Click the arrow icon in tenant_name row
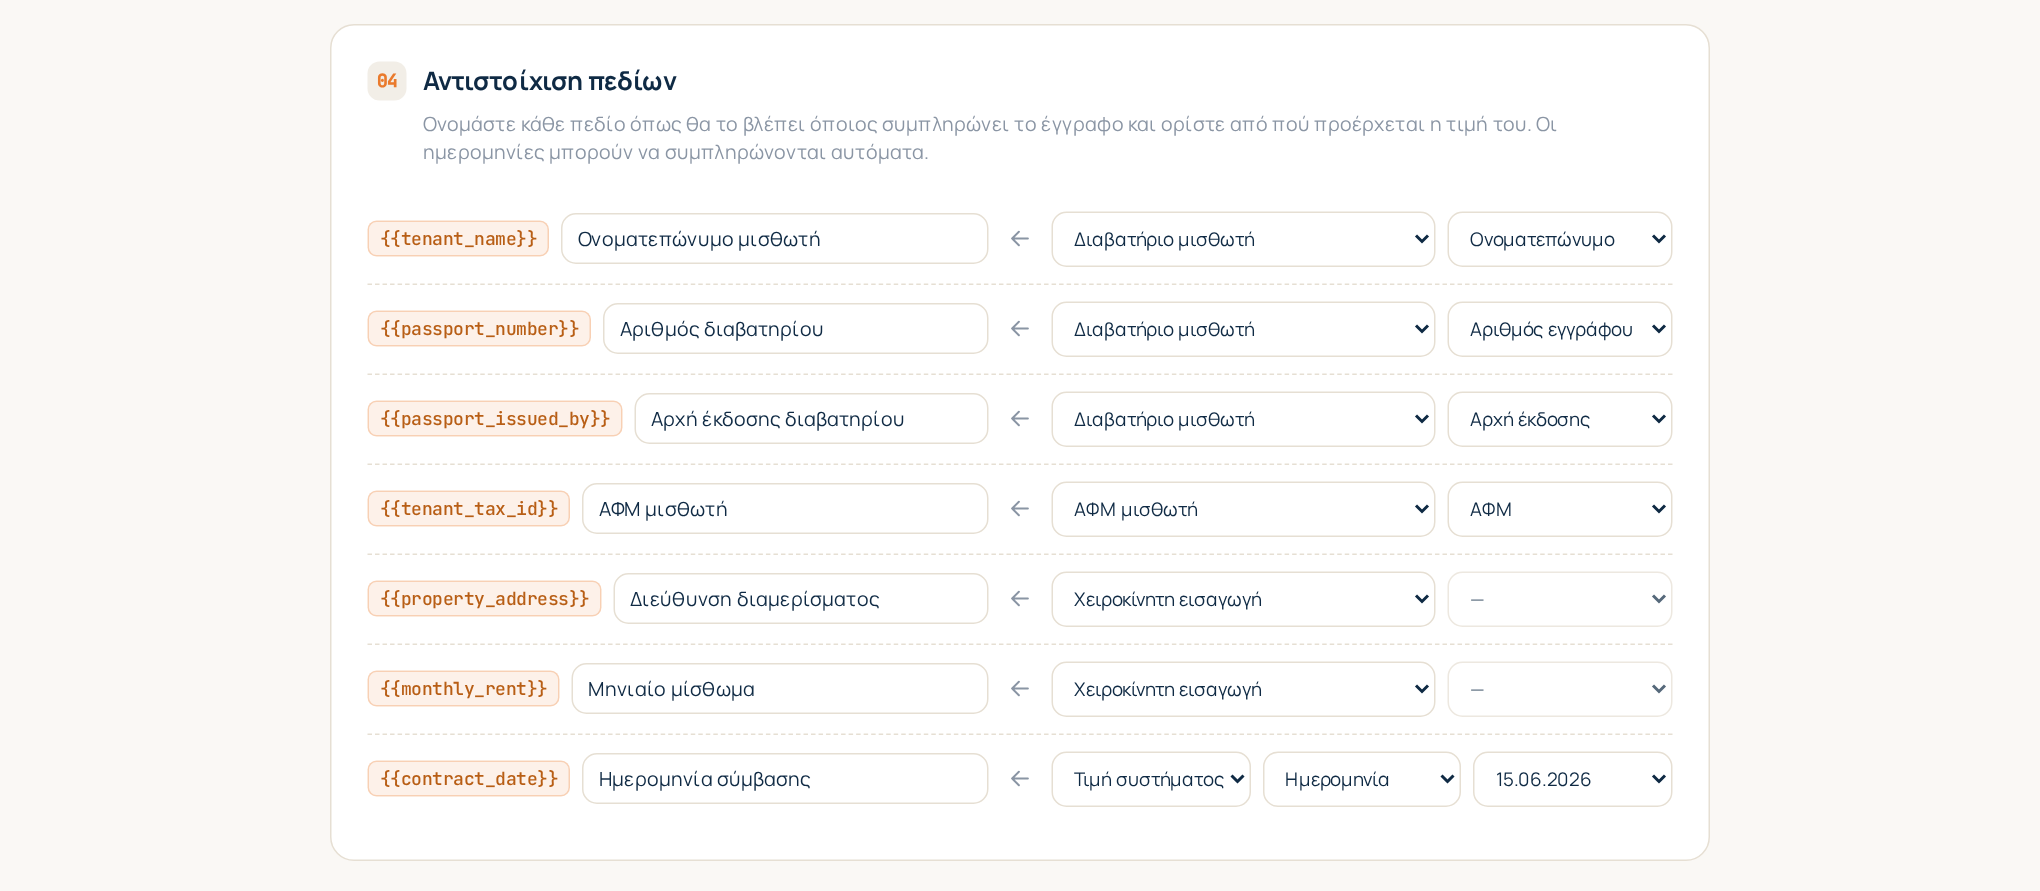Viewport: 2040px width, 891px height. (x=1019, y=239)
